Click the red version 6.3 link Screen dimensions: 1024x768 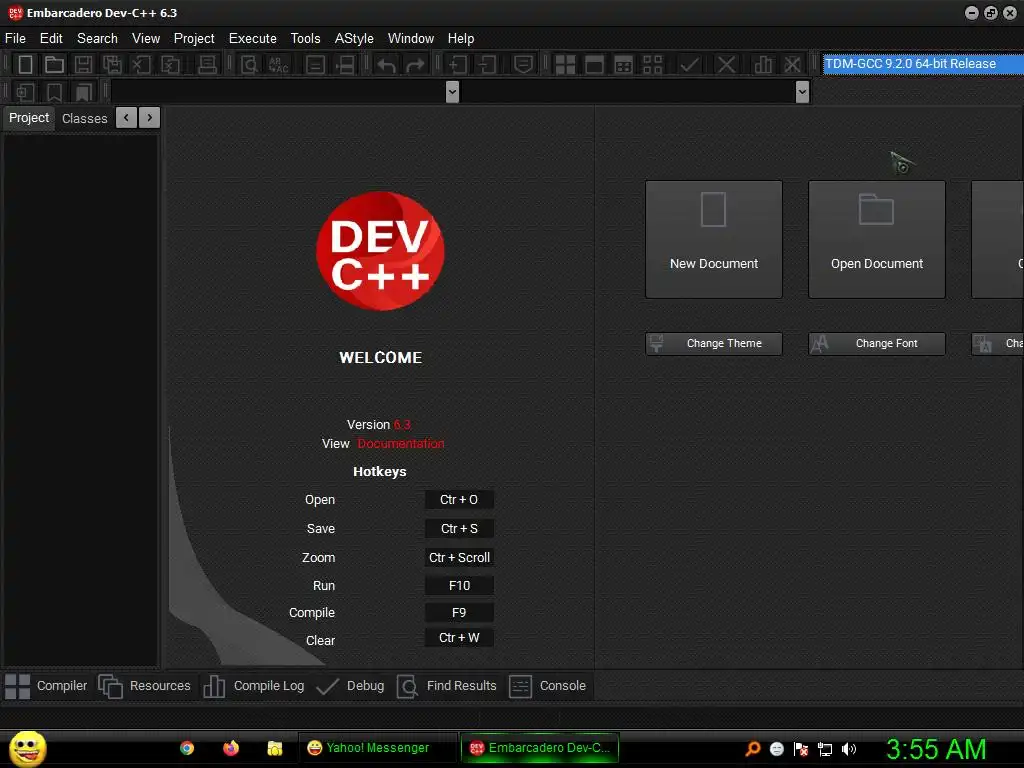click(402, 424)
